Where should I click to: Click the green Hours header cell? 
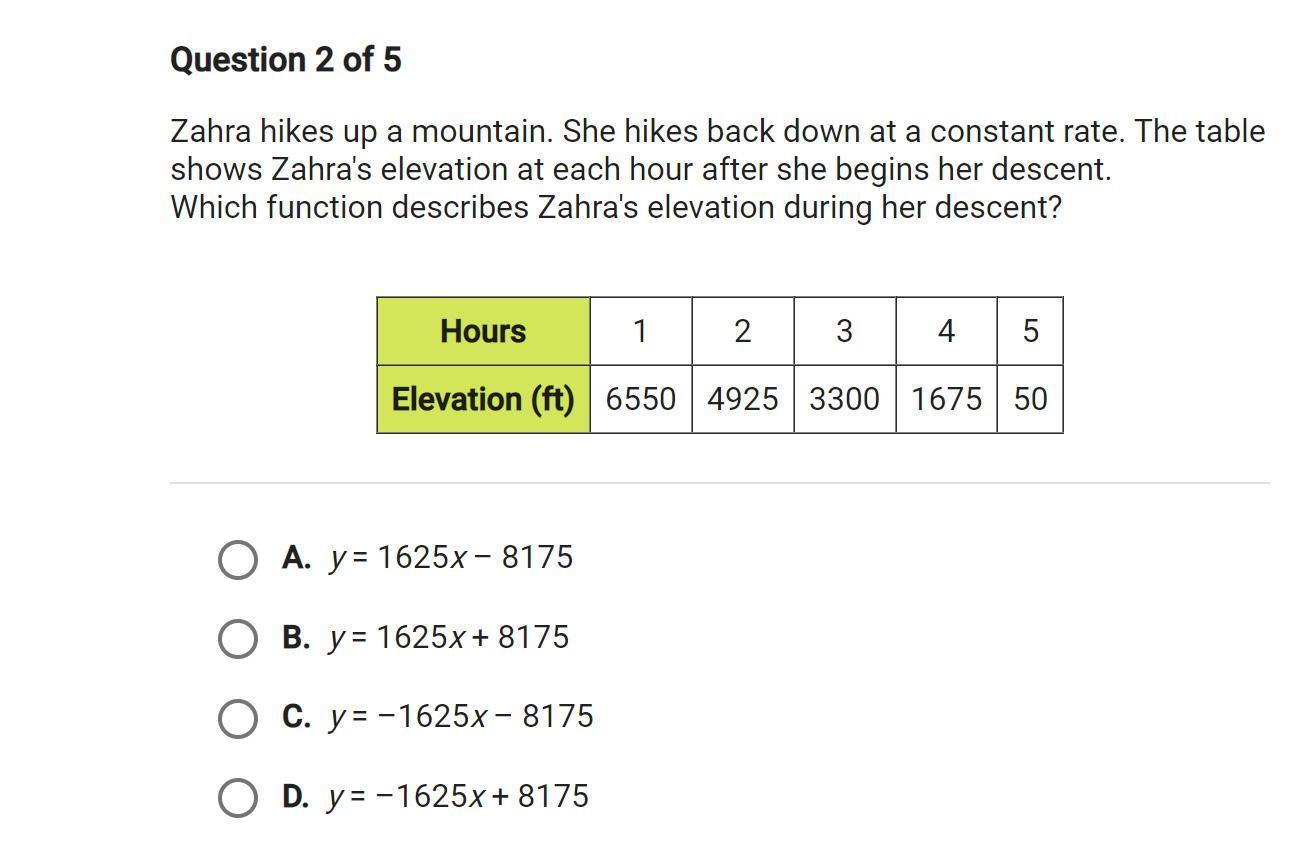(x=483, y=331)
